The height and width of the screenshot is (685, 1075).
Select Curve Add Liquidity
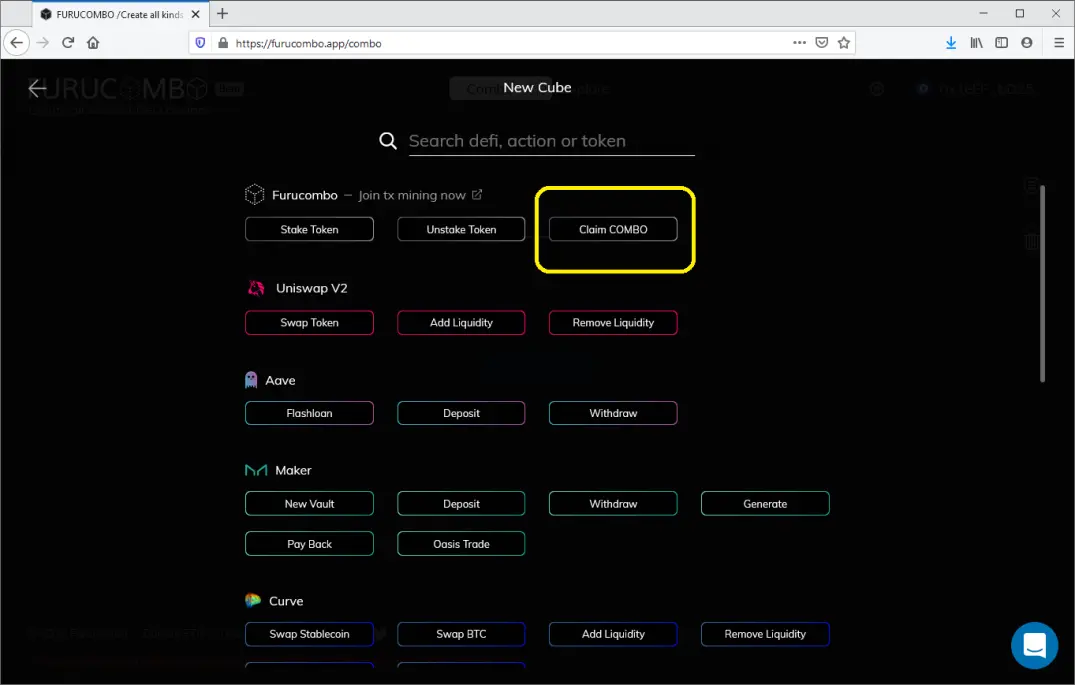(613, 634)
